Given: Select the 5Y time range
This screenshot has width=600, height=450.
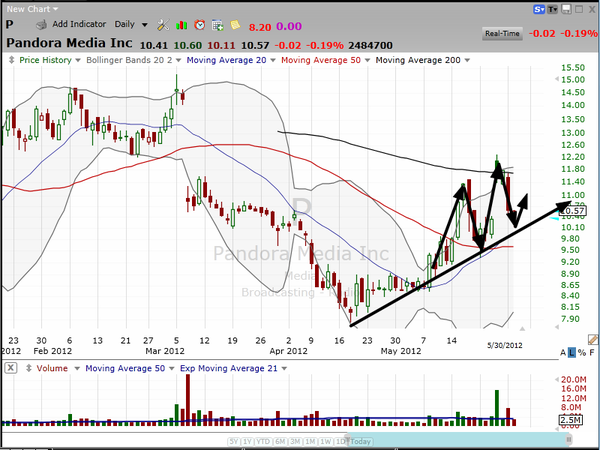Looking at the screenshot, I should pyautogui.click(x=234, y=442).
